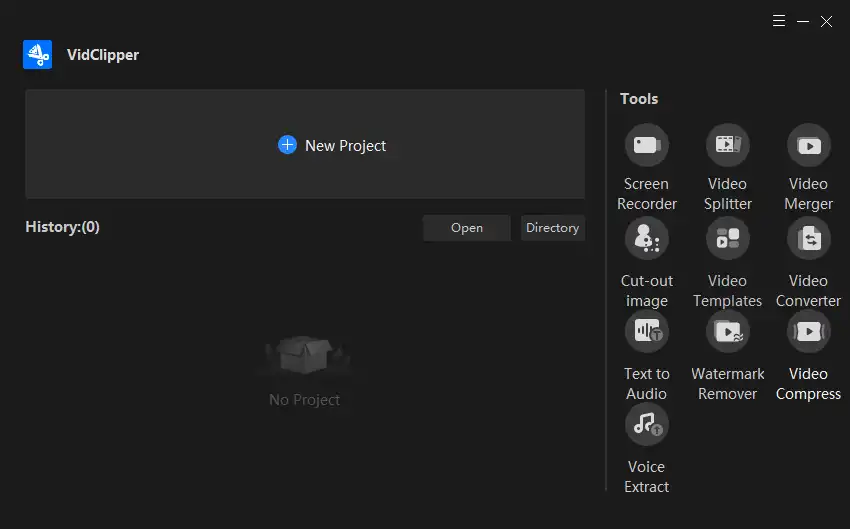Click the empty No Project box placeholder
Viewport: 850px width, 529px height.
point(305,355)
